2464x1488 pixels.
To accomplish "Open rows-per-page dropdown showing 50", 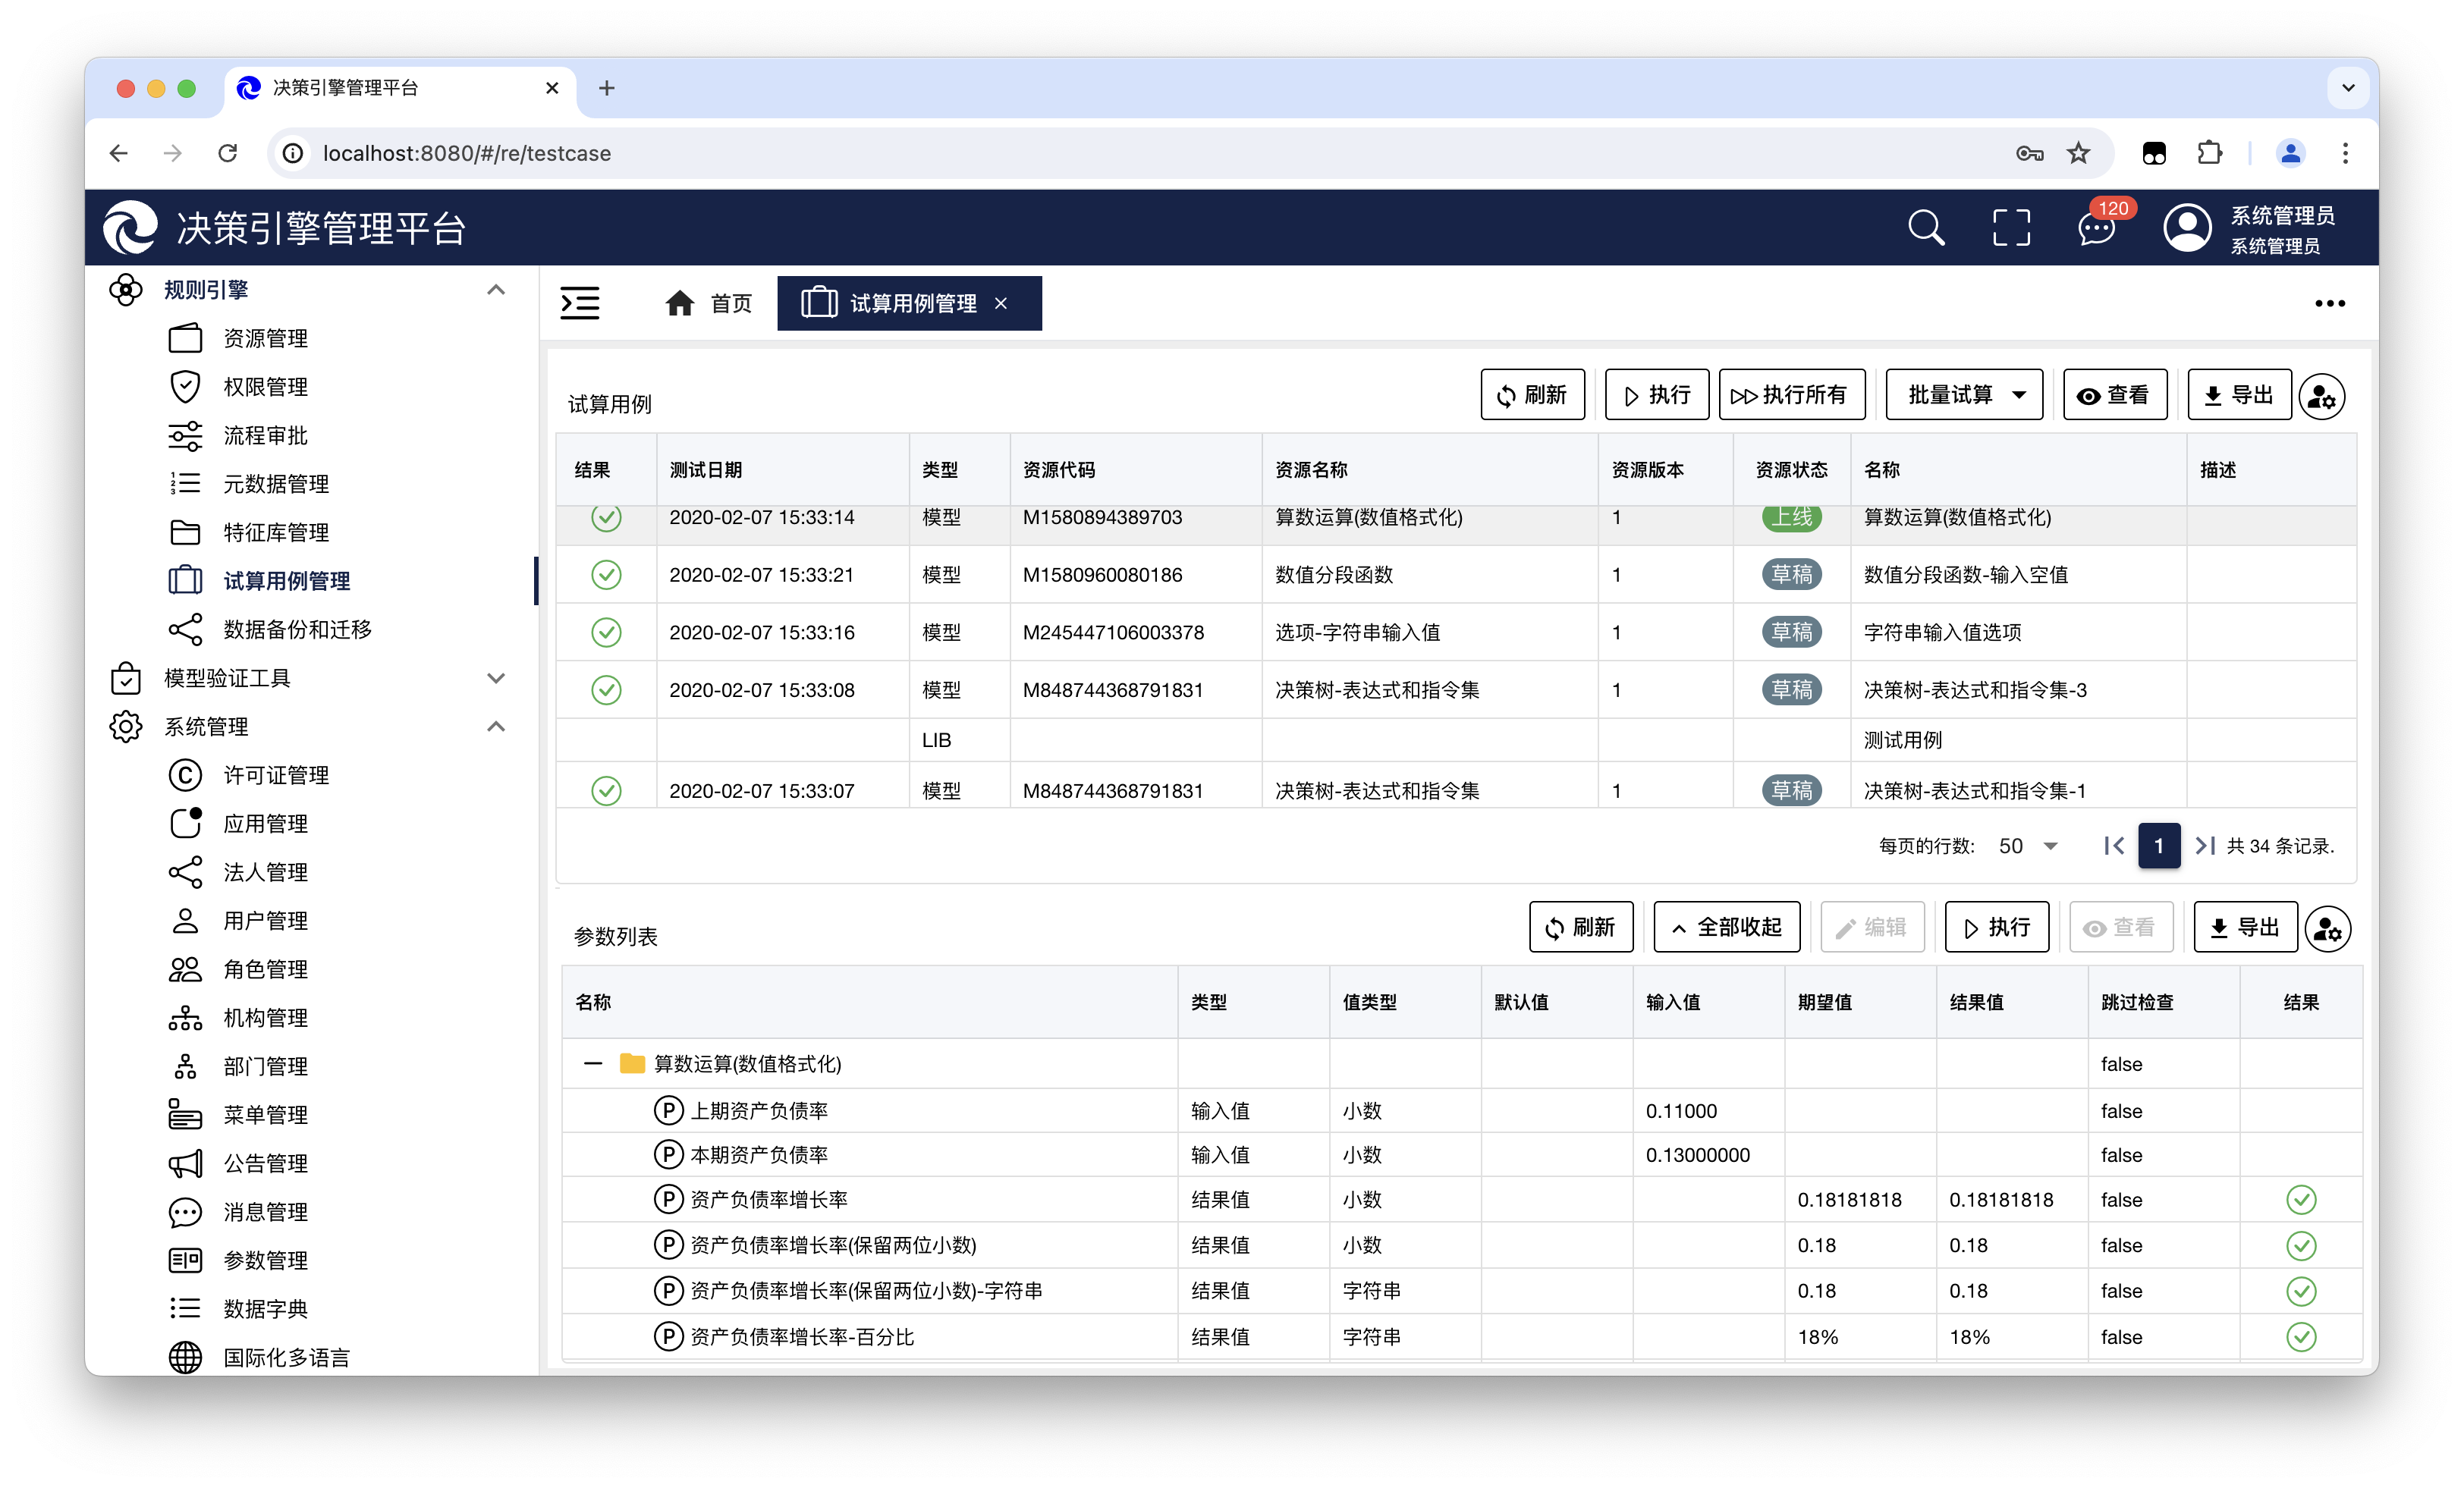I will pos(2028,846).
